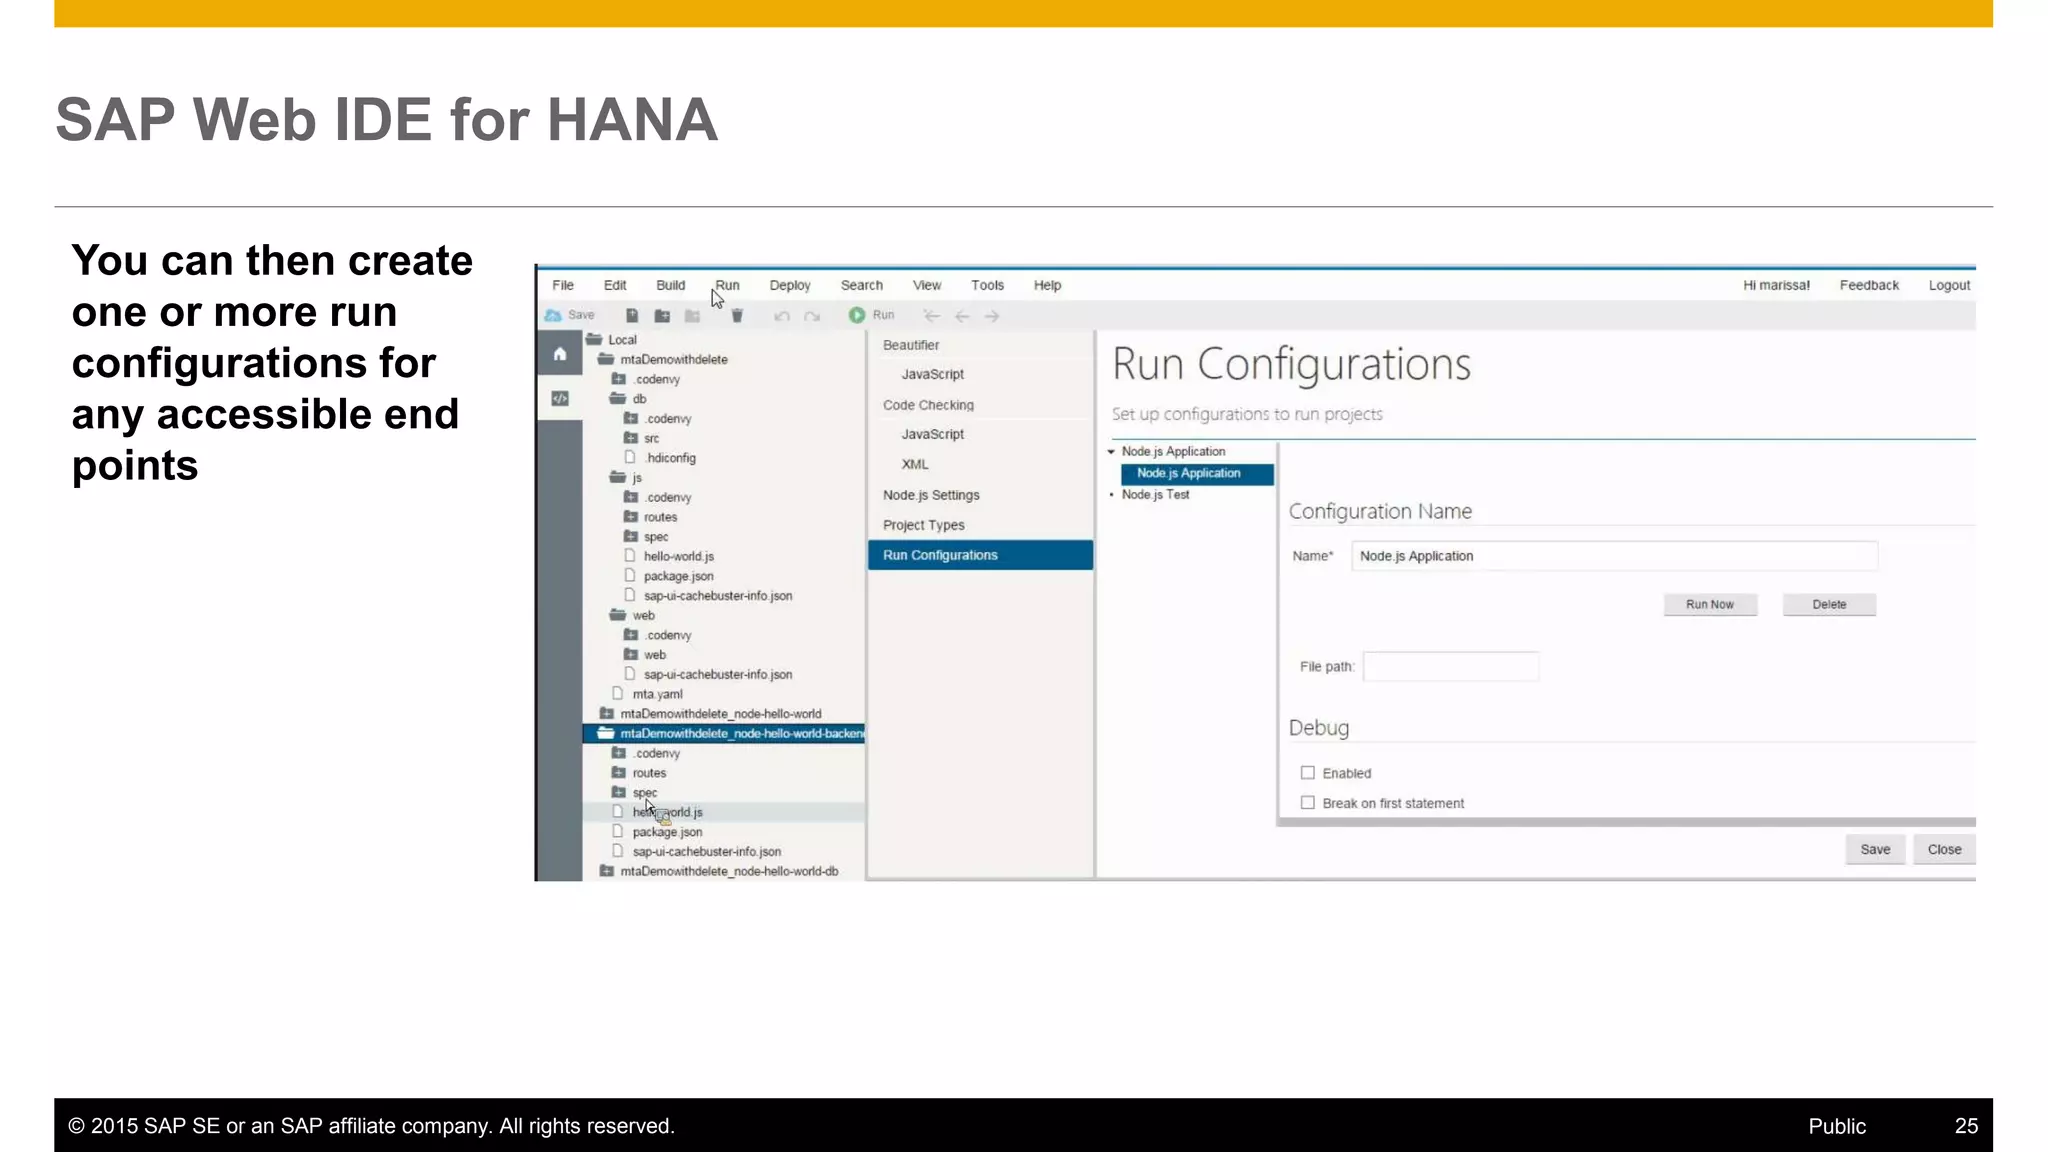2048x1152 pixels.
Task: Click the green Run play icon
Action: coord(857,315)
